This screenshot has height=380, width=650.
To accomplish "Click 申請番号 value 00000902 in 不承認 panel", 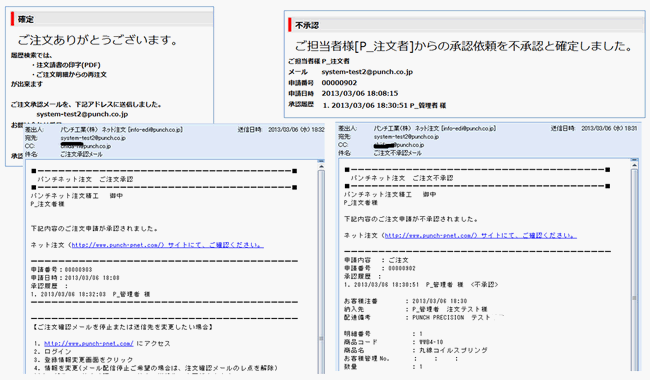I will (339, 82).
